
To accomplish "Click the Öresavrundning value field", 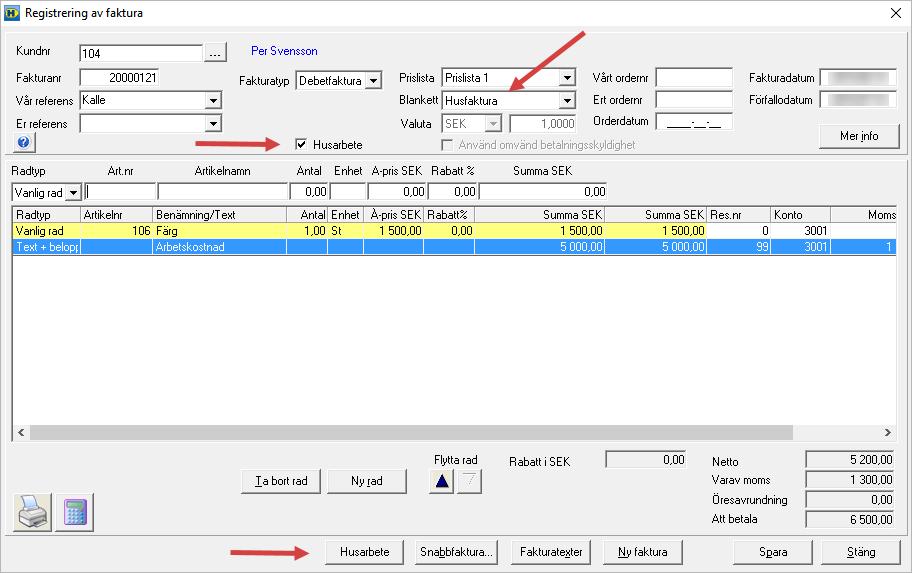I will point(850,500).
